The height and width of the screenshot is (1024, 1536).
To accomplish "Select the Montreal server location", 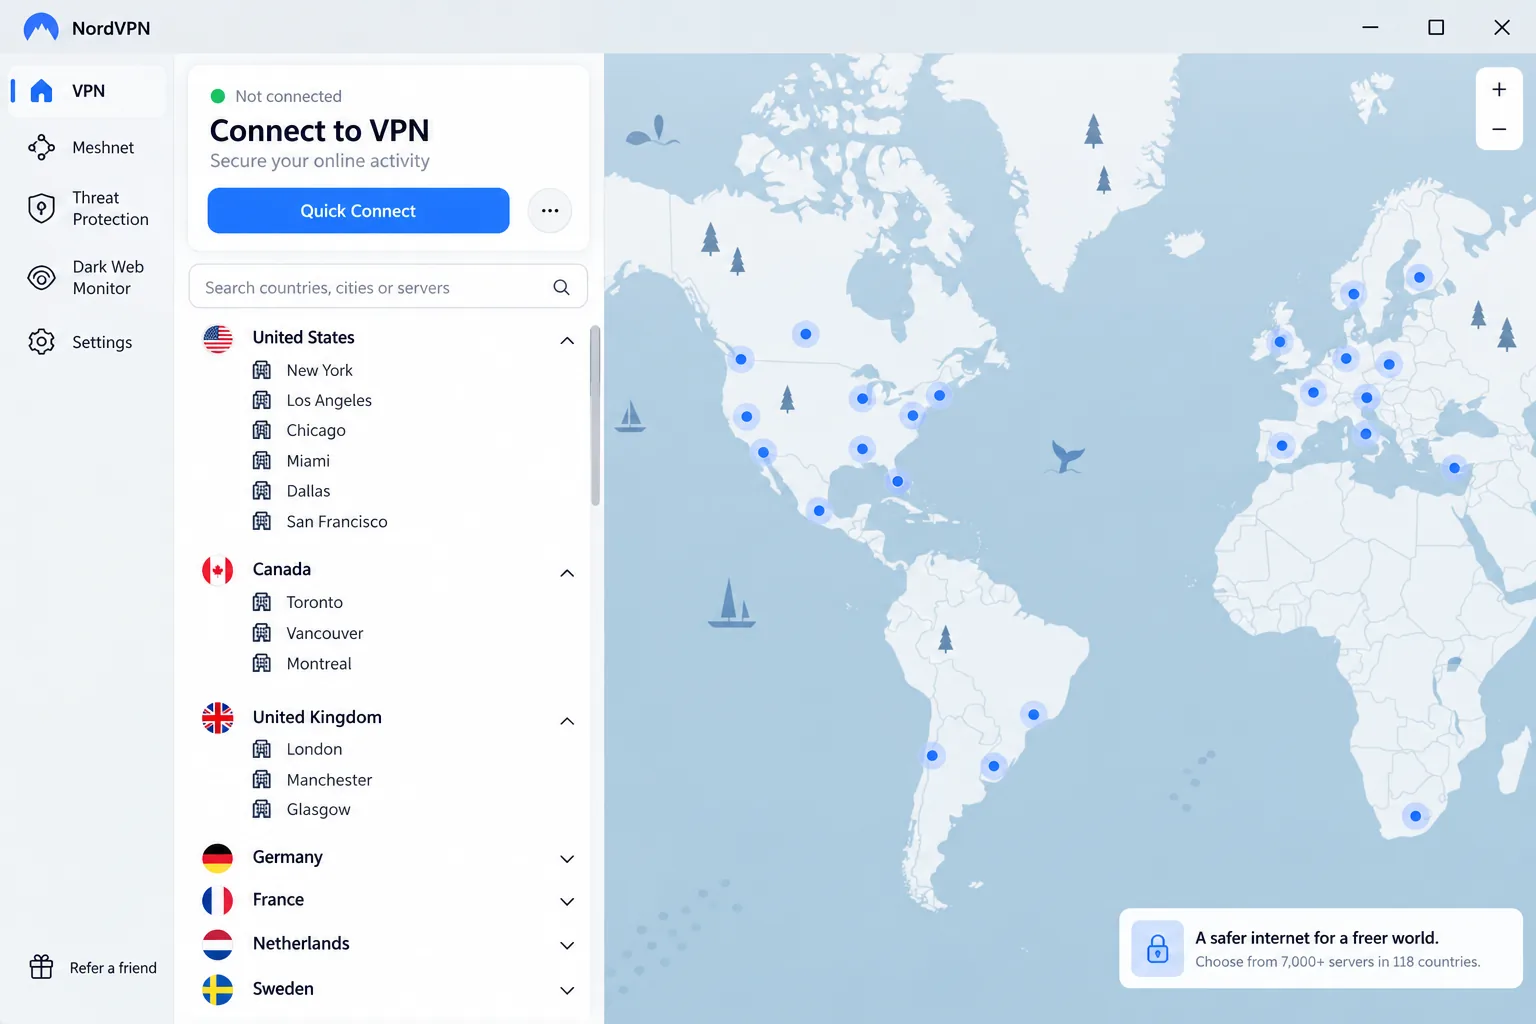I will coord(319,663).
